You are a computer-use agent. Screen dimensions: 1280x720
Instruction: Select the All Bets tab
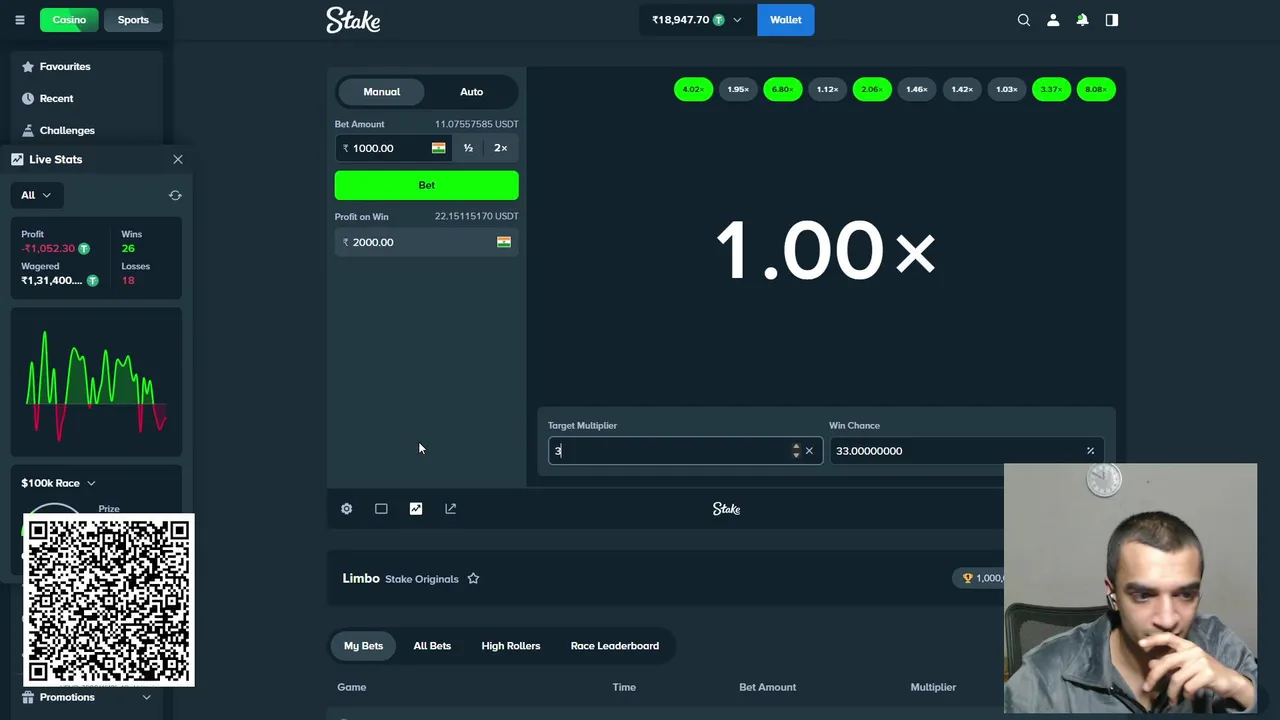(432, 646)
